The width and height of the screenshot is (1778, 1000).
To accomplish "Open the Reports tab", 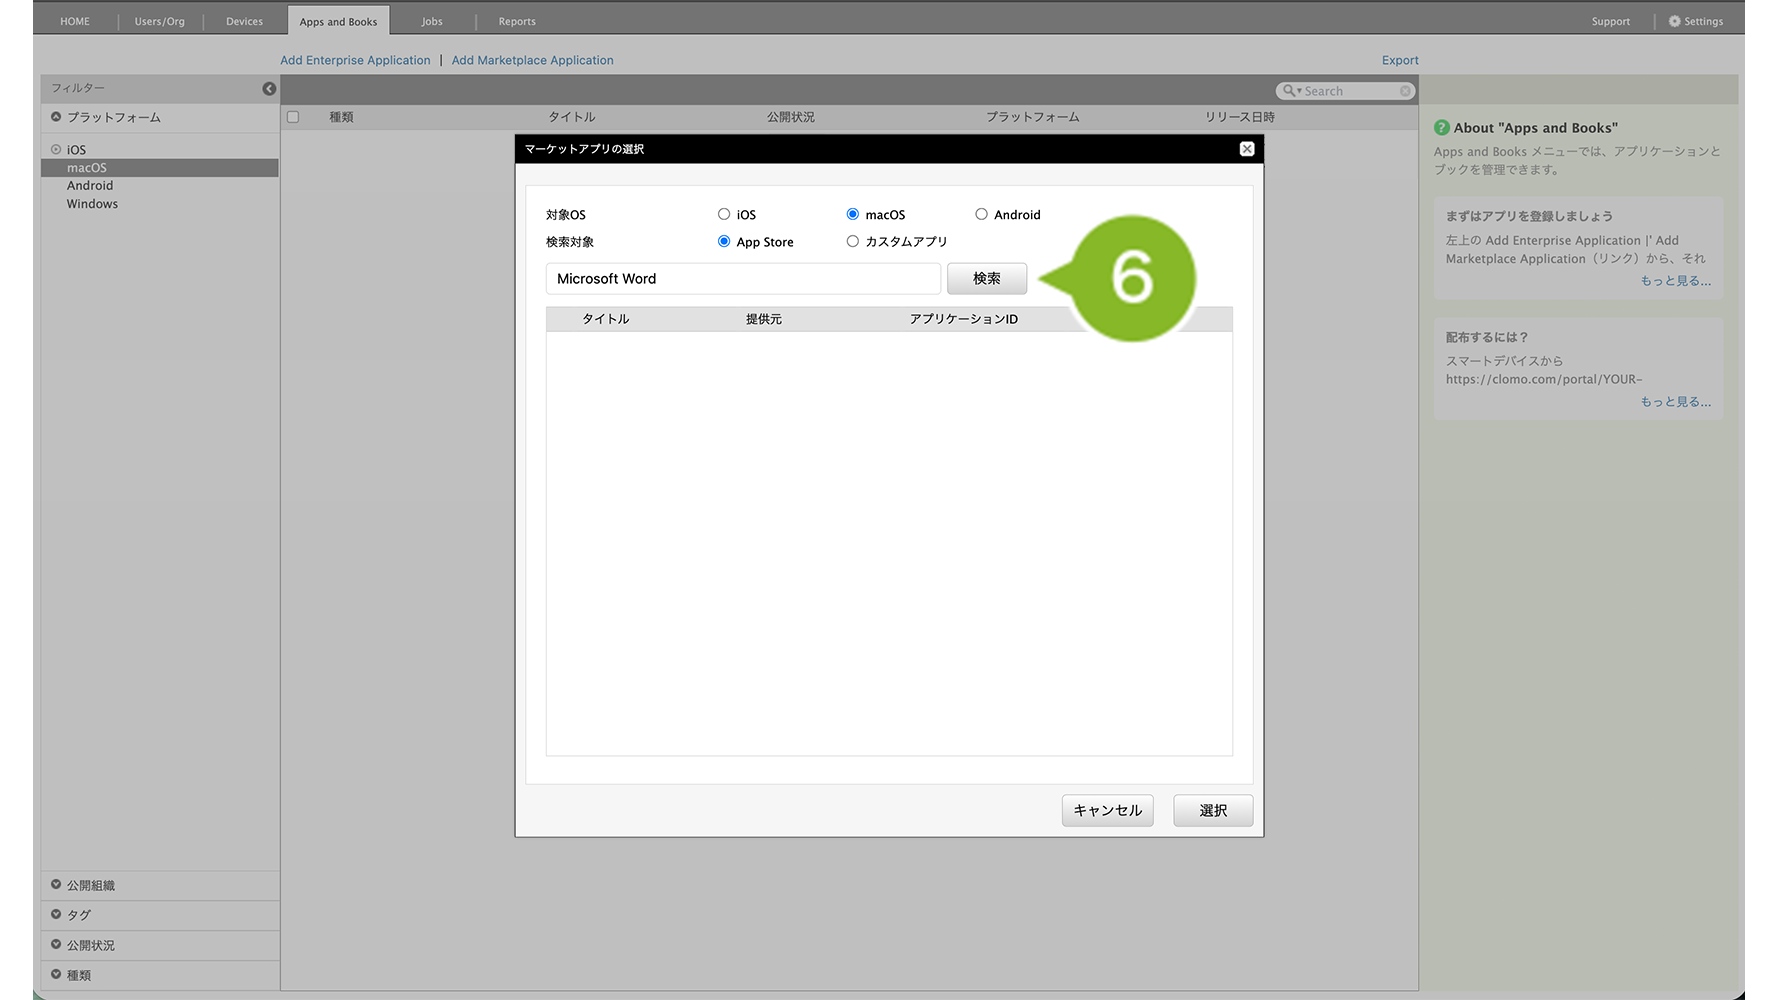I will tap(517, 21).
